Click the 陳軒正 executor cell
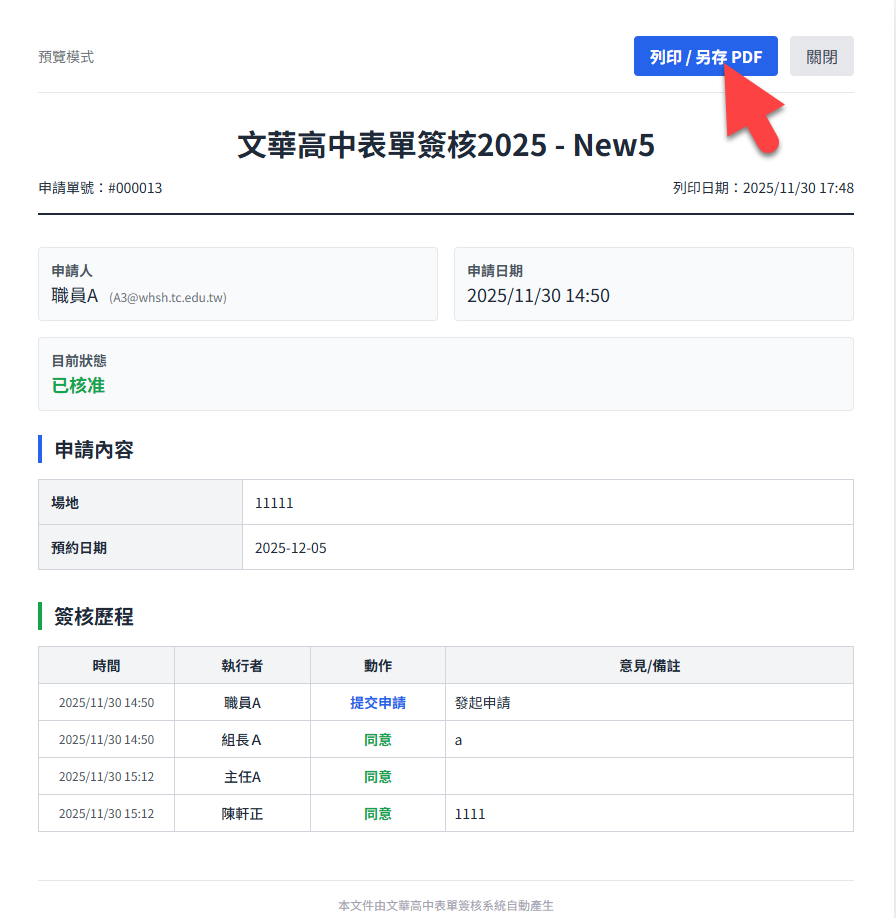The height and width of the screenshot is (918, 896). (241, 814)
